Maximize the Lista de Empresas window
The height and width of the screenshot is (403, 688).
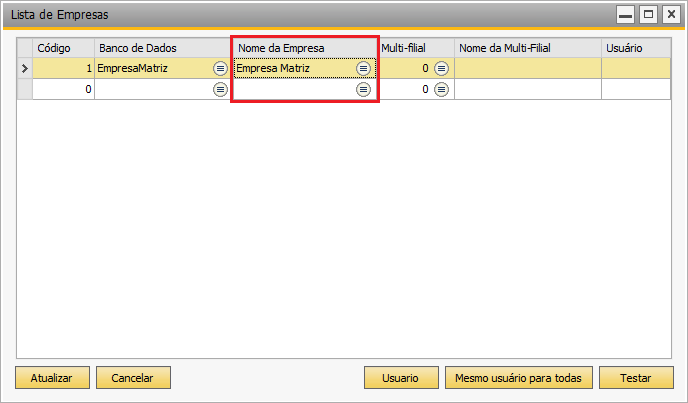(x=649, y=14)
